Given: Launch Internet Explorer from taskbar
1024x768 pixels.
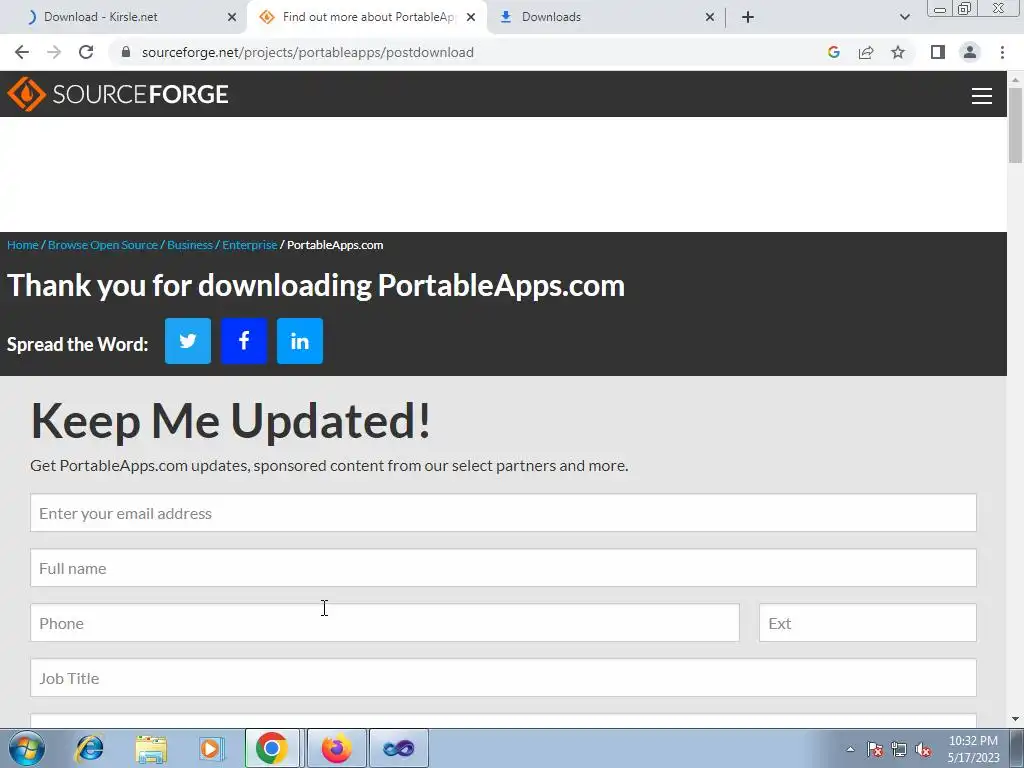Looking at the screenshot, I should (89, 748).
